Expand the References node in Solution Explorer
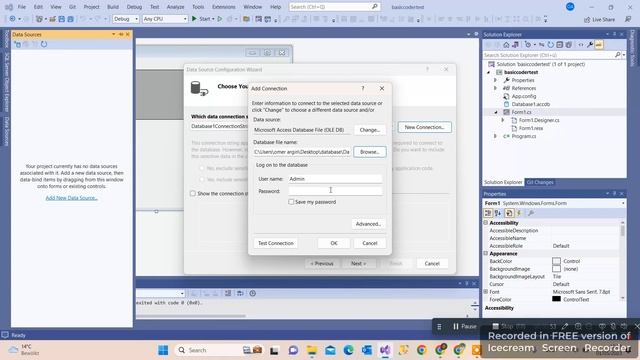Screen dimensions: 640x360 (496, 88)
